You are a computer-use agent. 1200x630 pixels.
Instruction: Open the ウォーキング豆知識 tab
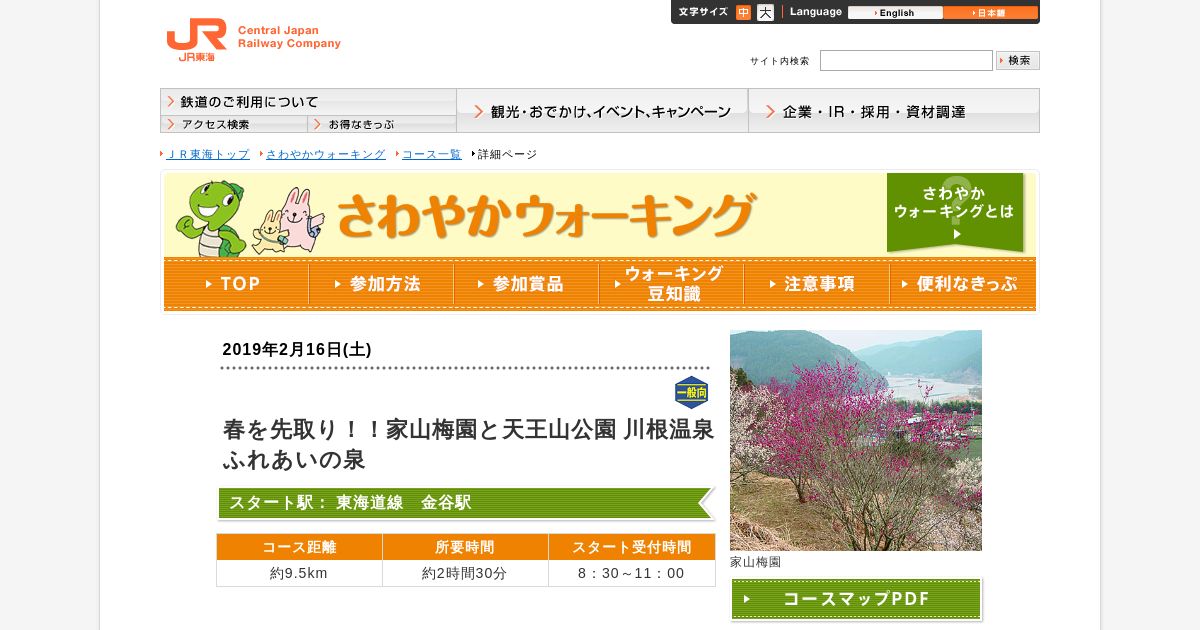[671, 284]
